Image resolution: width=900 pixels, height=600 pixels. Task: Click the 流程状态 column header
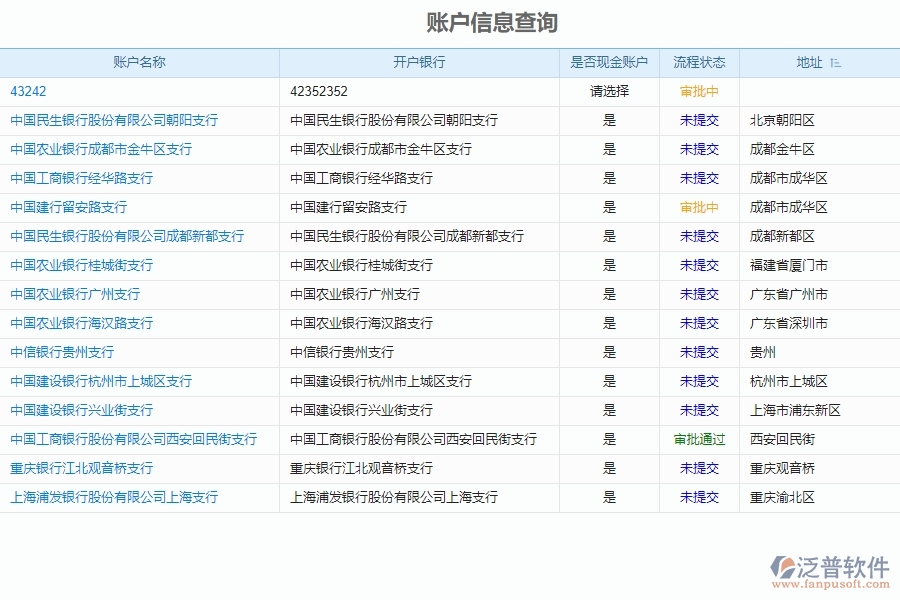tap(698, 62)
